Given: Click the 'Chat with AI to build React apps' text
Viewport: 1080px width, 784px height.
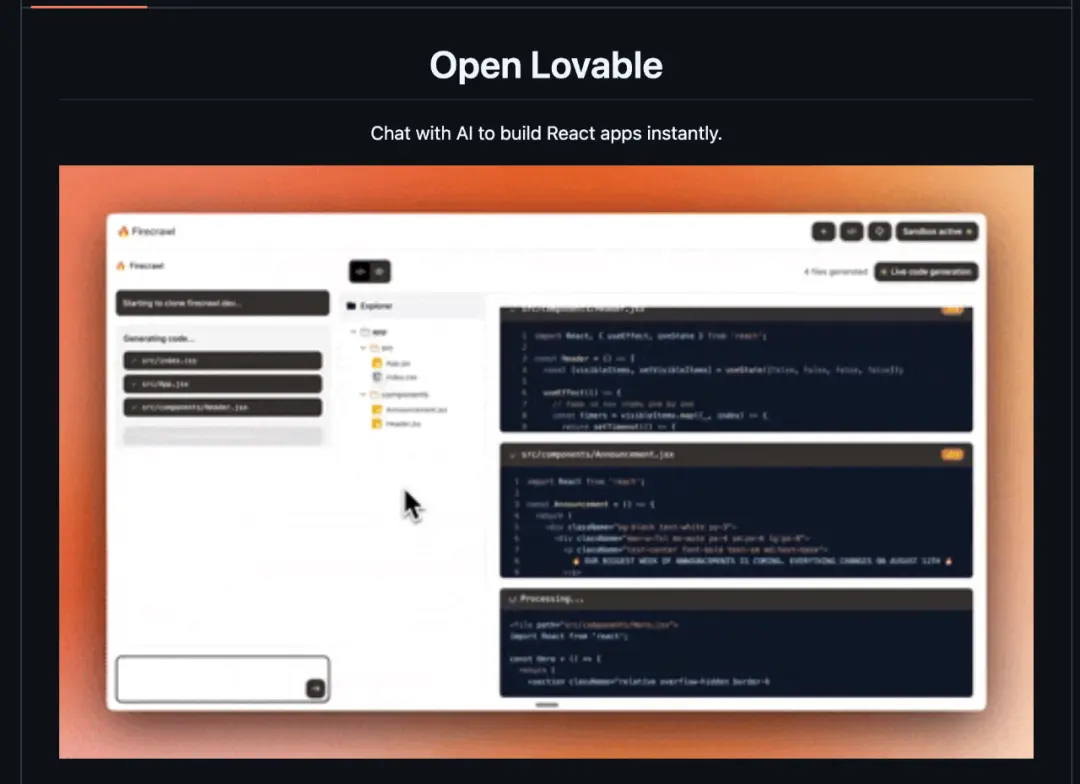Looking at the screenshot, I should pyautogui.click(x=546, y=134).
